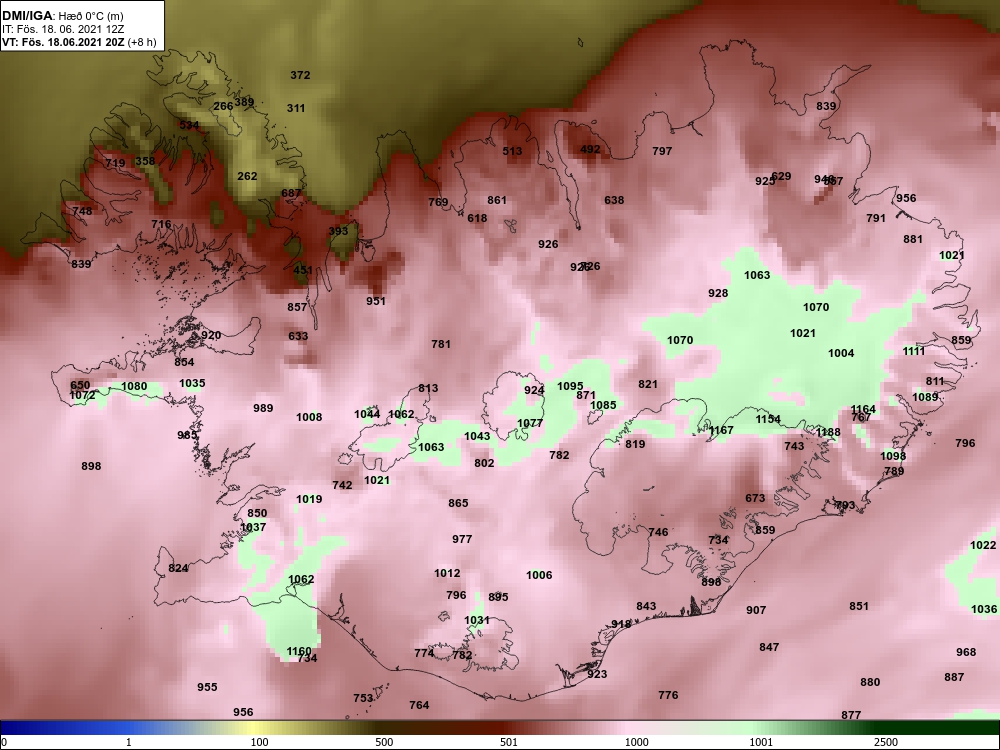The image size is (1000, 750).
Task: Click the 748 map value
Action: 82,212
